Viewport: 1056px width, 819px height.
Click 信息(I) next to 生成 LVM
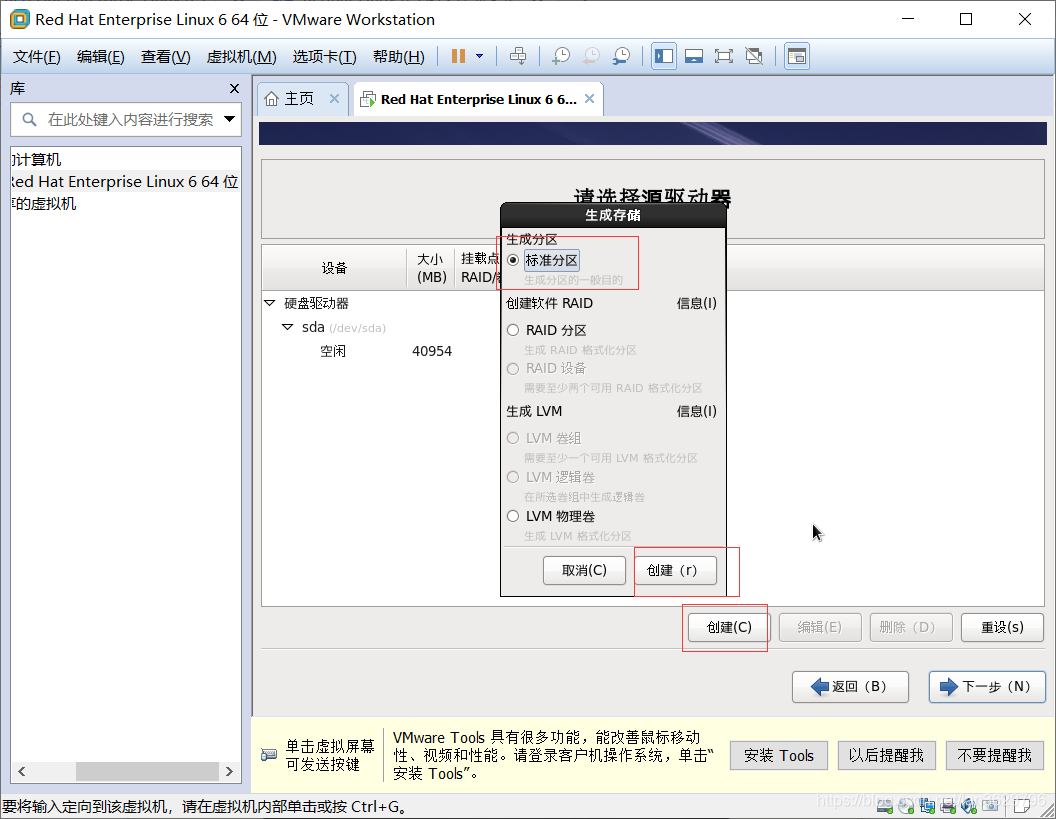pos(696,412)
